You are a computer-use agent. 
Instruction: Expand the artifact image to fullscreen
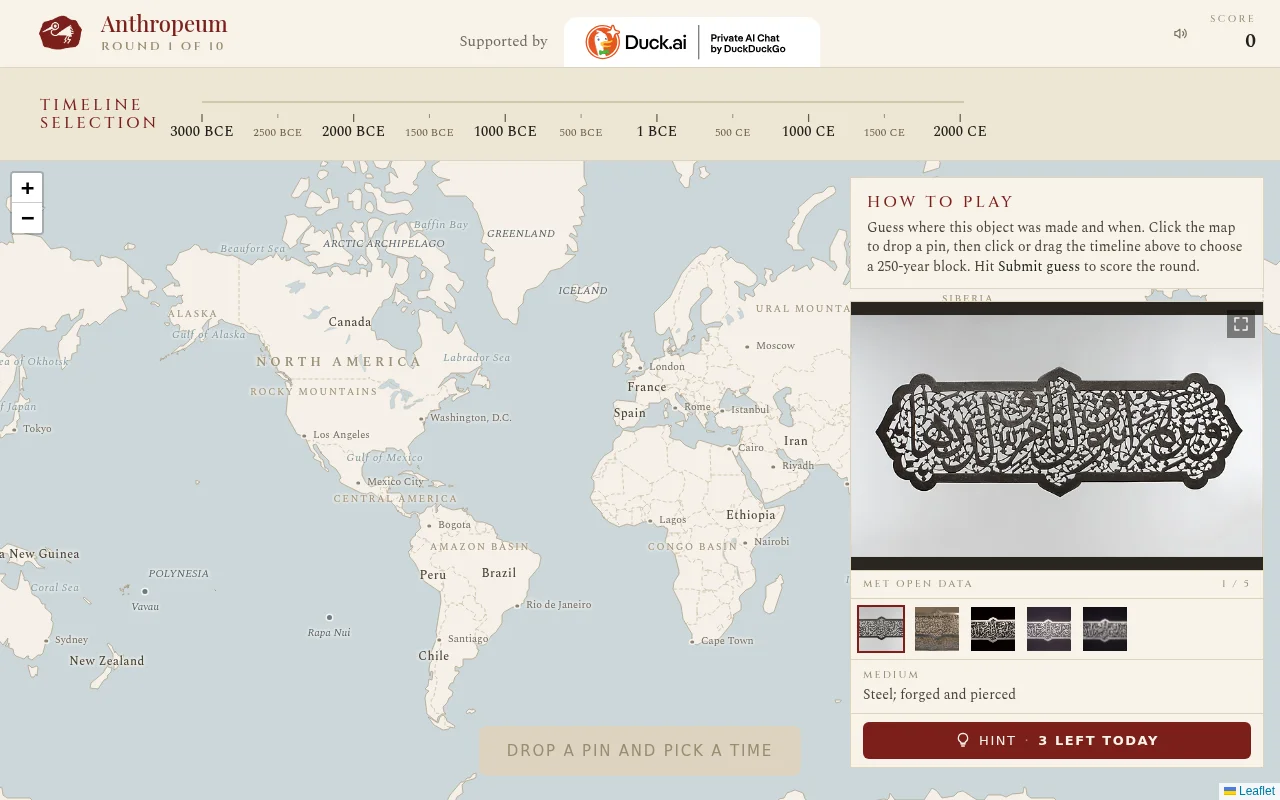(1241, 324)
